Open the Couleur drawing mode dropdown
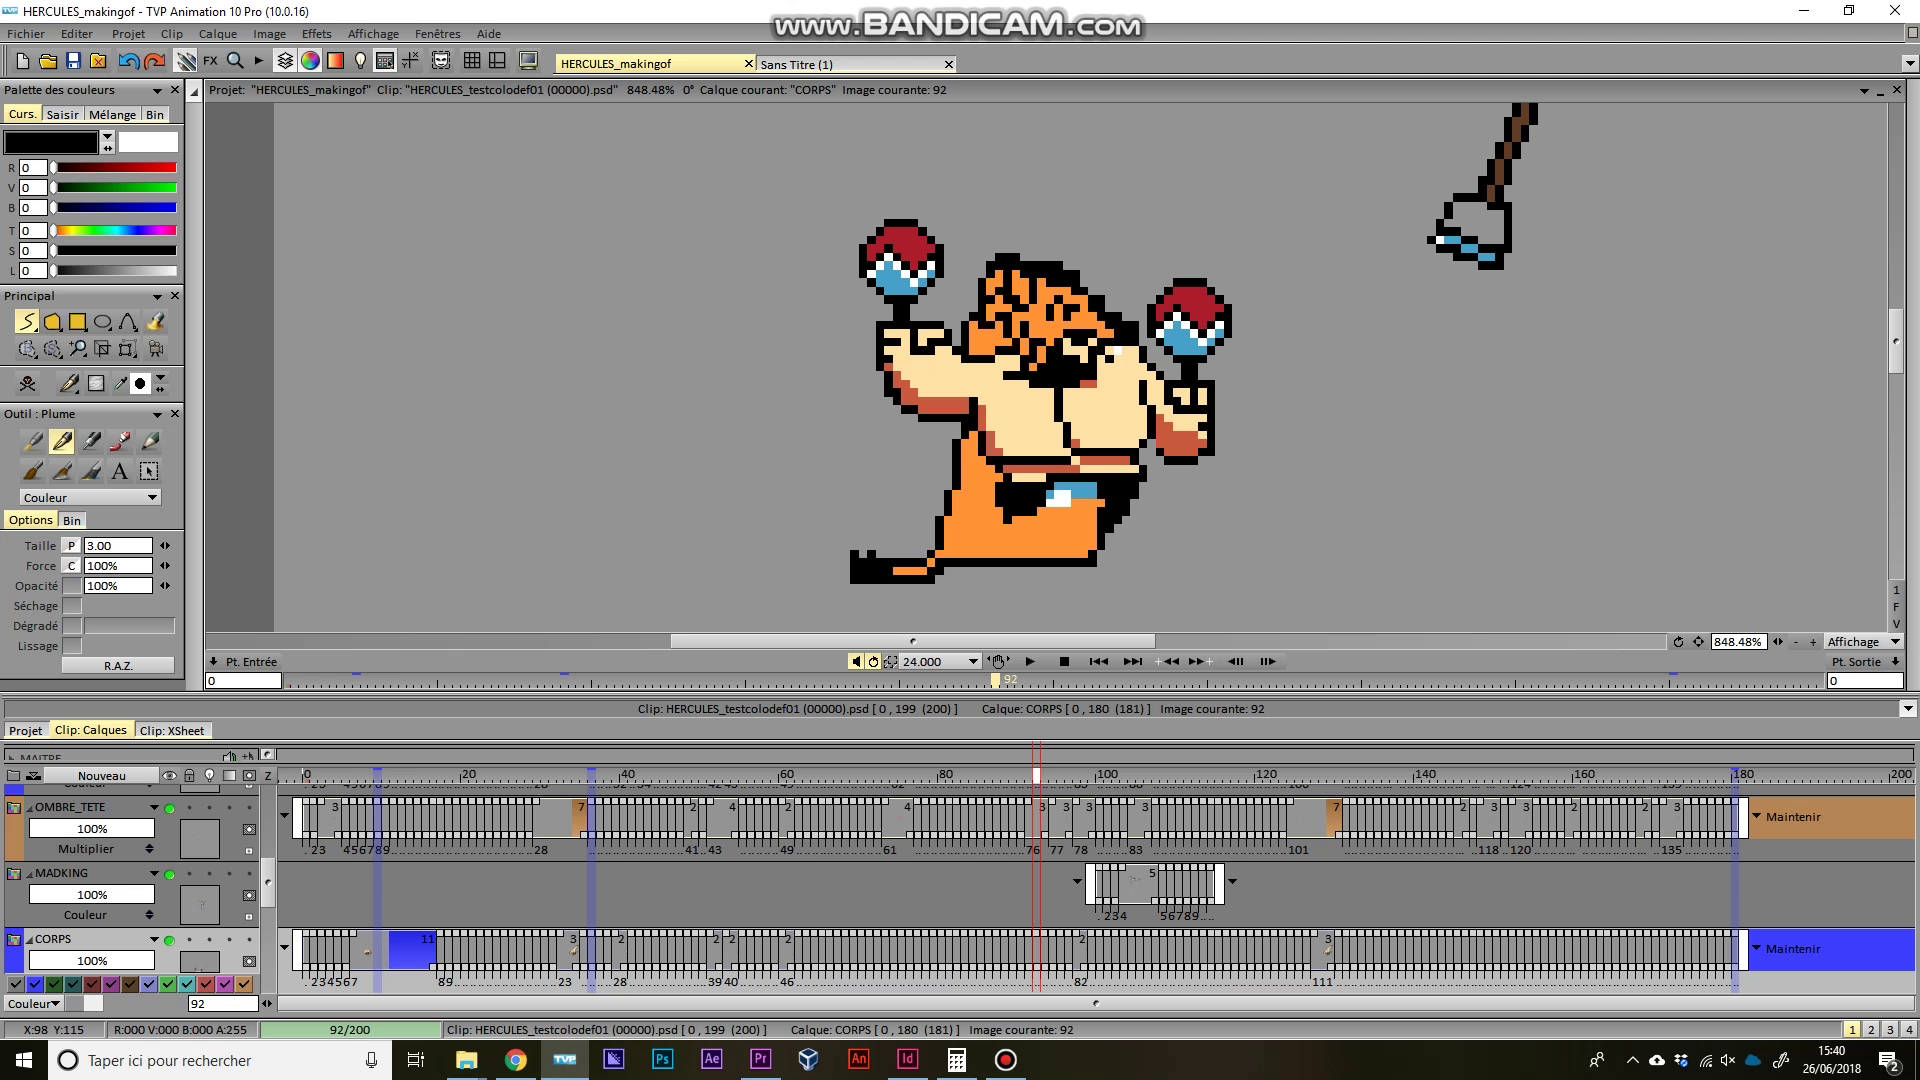The height and width of the screenshot is (1080, 1920). pos(90,497)
